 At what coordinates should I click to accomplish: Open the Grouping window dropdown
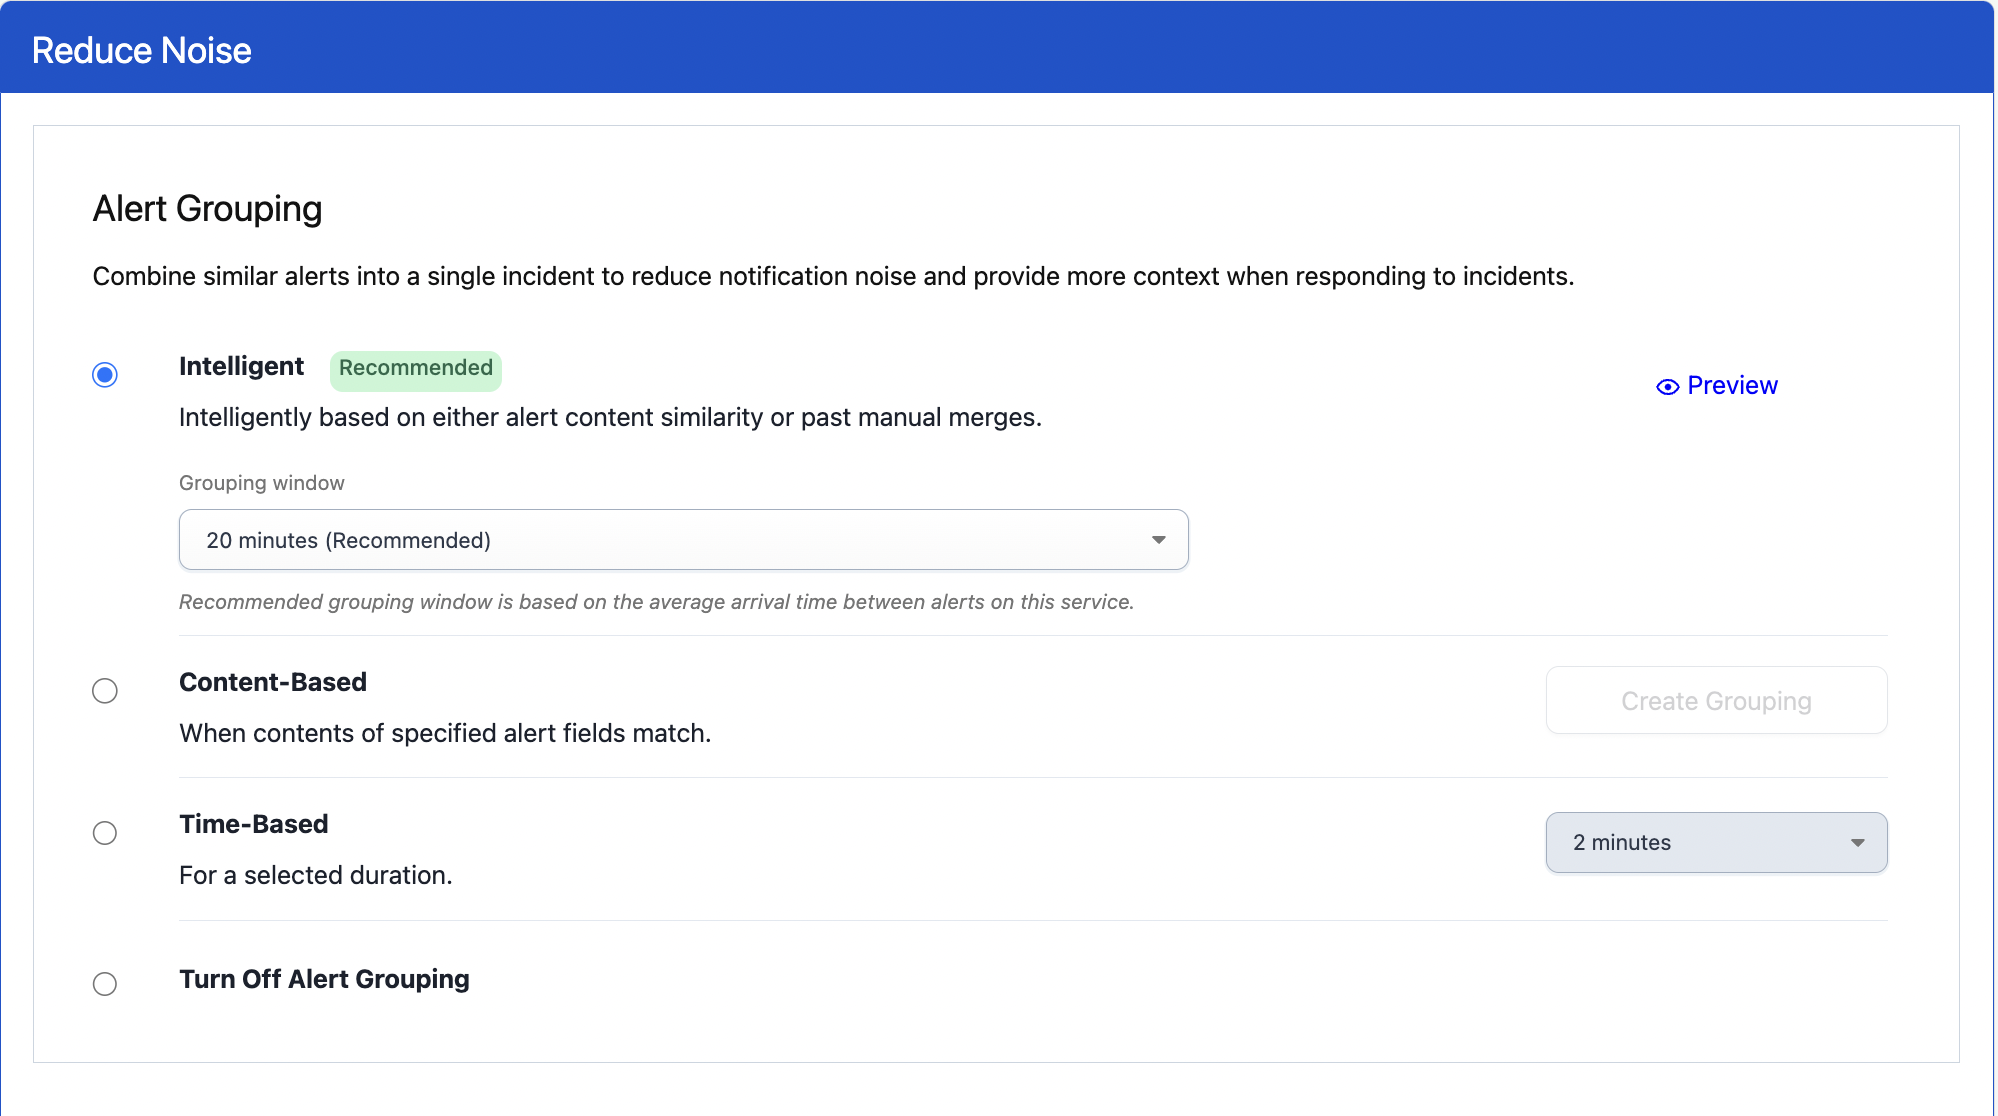pyautogui.click(x=683, y=540)
